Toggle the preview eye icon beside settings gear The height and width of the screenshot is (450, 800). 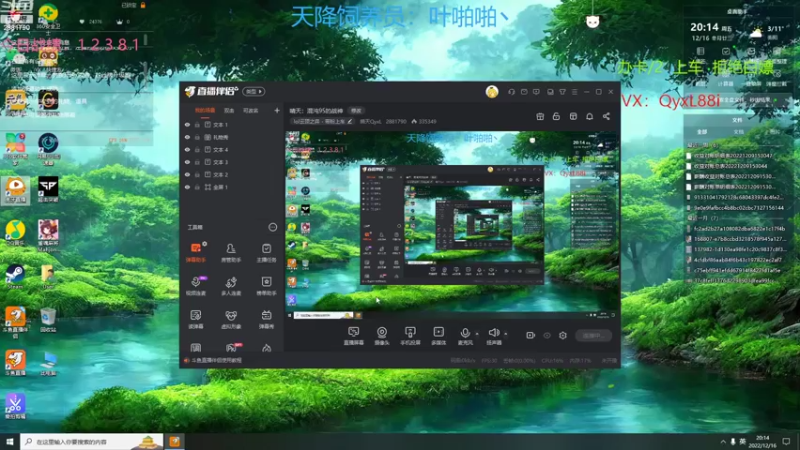click(547, 335)
